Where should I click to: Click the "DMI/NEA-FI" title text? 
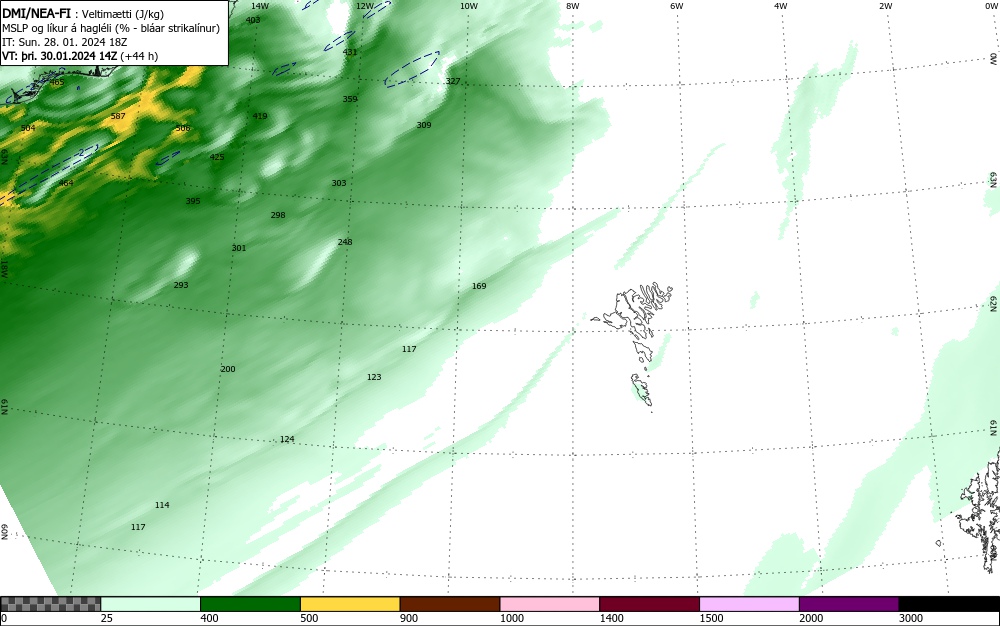[36, 13]
